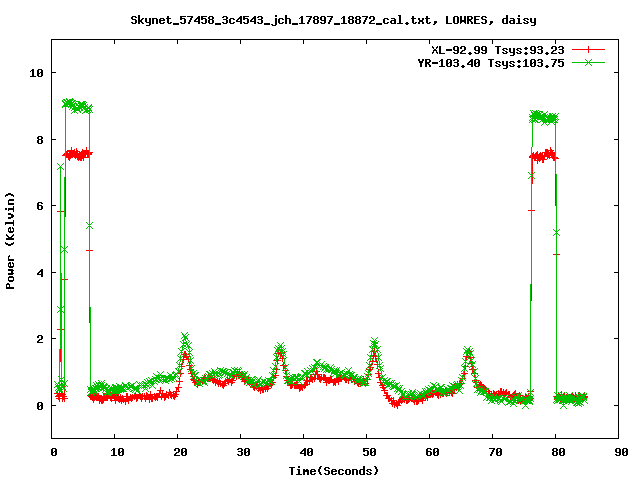The width and height of the screenshot is (640, 480).
Task: Click y-axis tick label 6
Action: point(40,206)
